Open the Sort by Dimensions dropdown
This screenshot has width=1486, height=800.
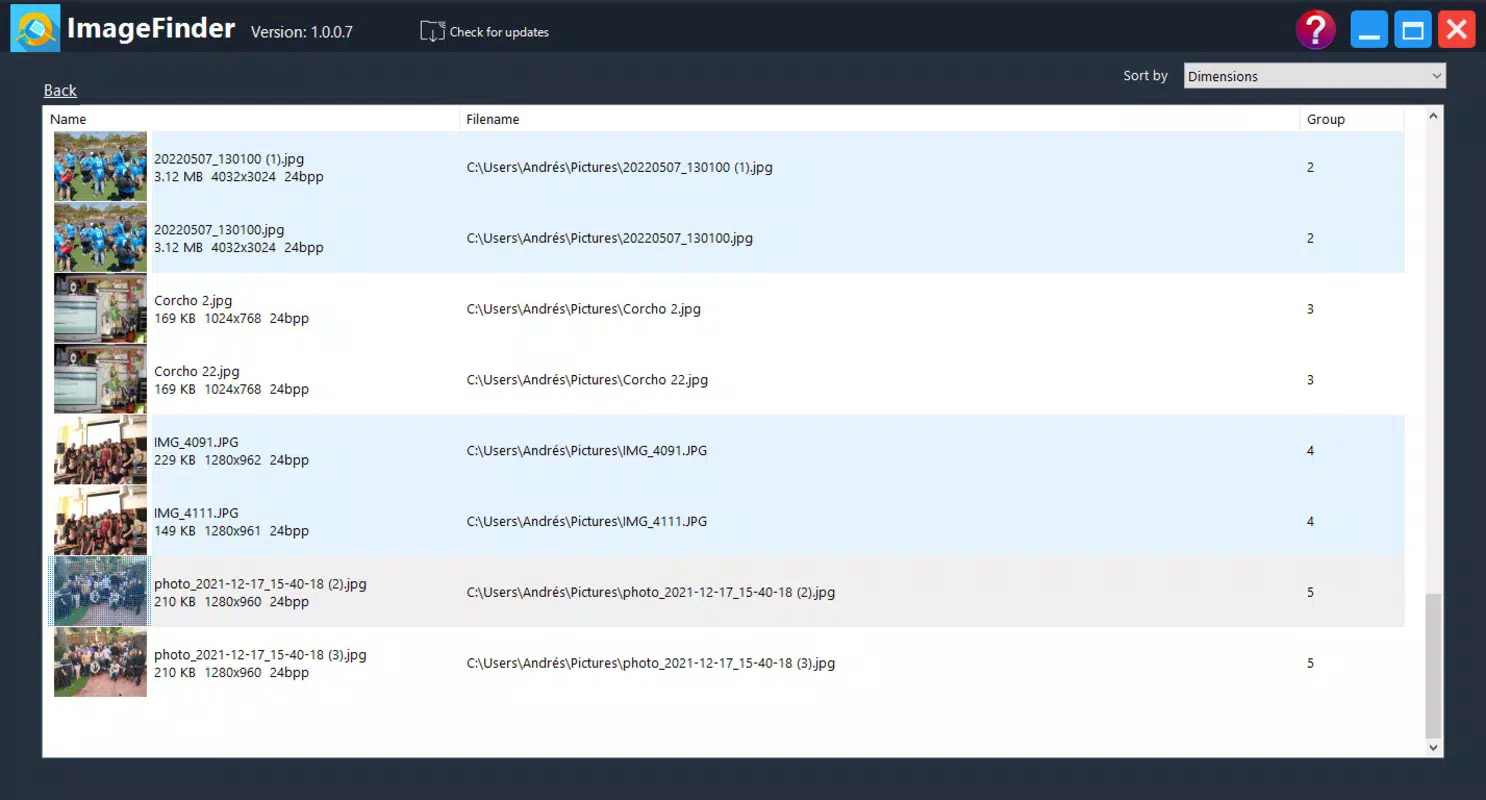pyautogui.click(x=1314, y=76)
